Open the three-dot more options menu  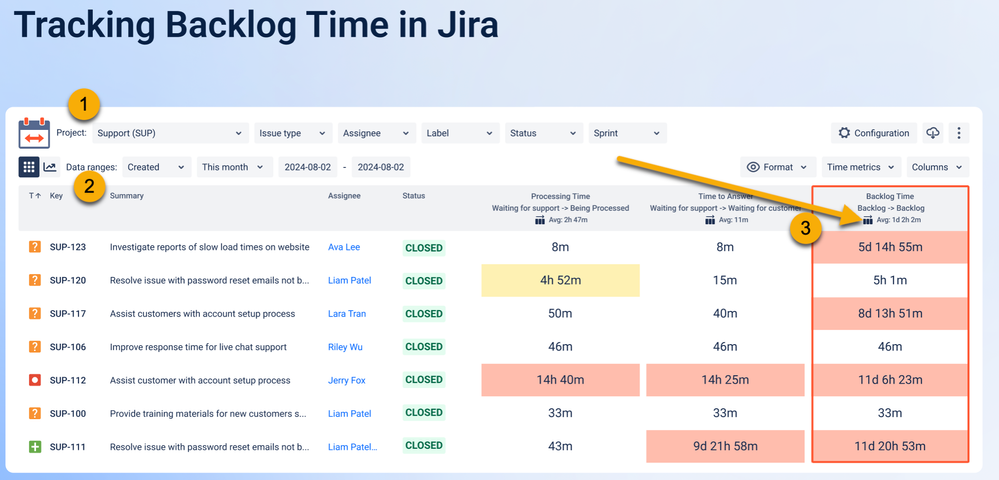pyautogui.click(x=959, y=133)
